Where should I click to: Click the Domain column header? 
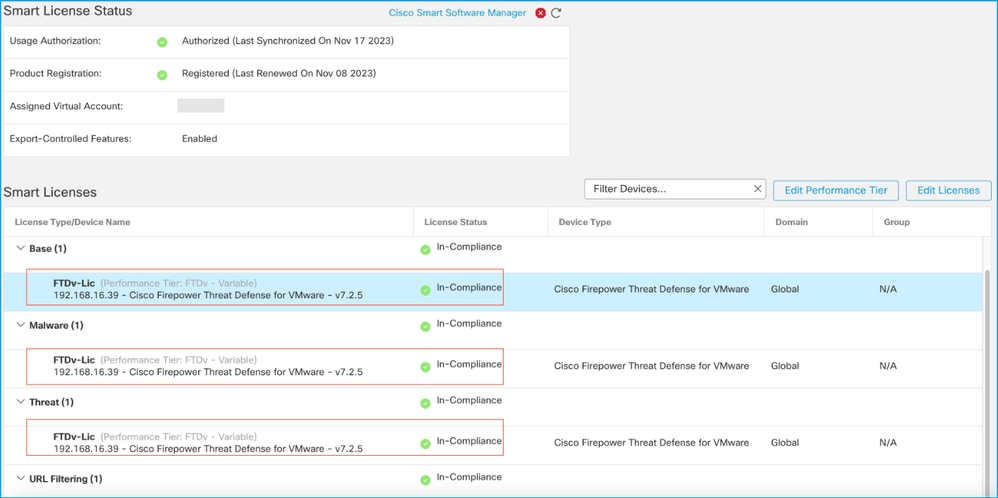tap(790, 222)
